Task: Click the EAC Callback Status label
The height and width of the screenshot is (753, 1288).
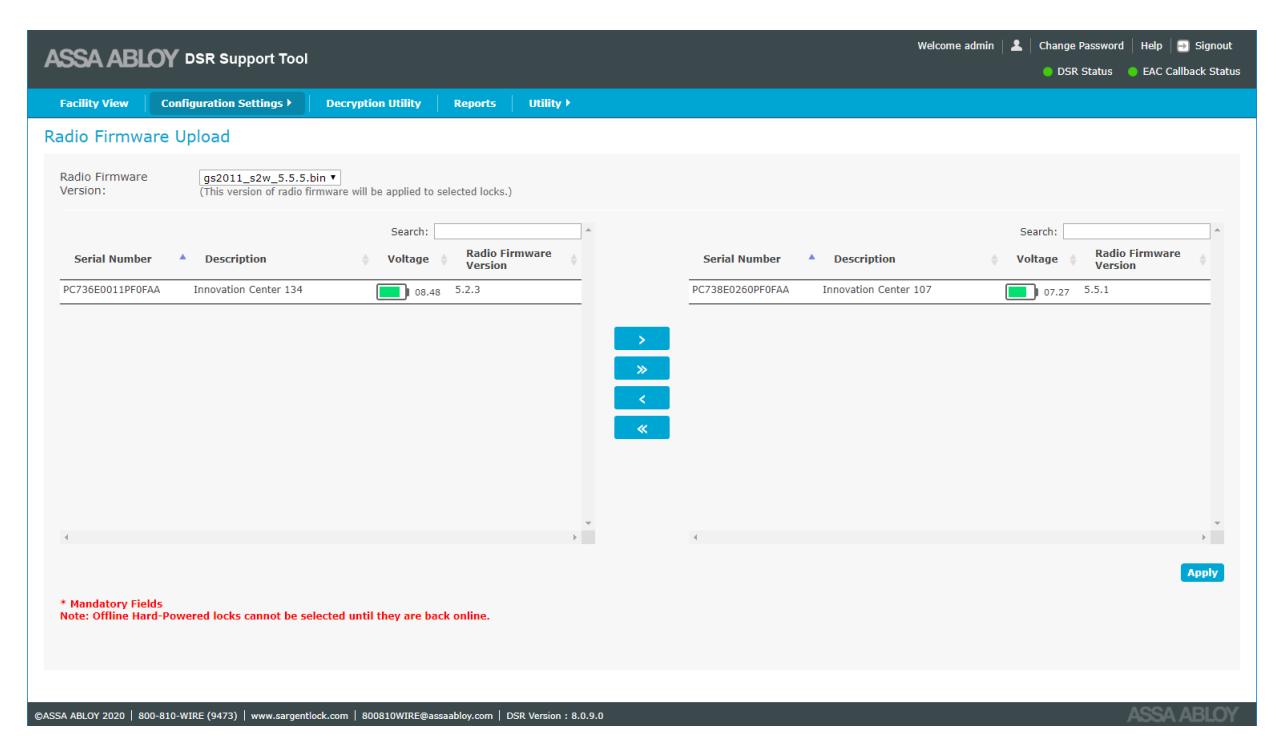Action: coord(1192,71)
